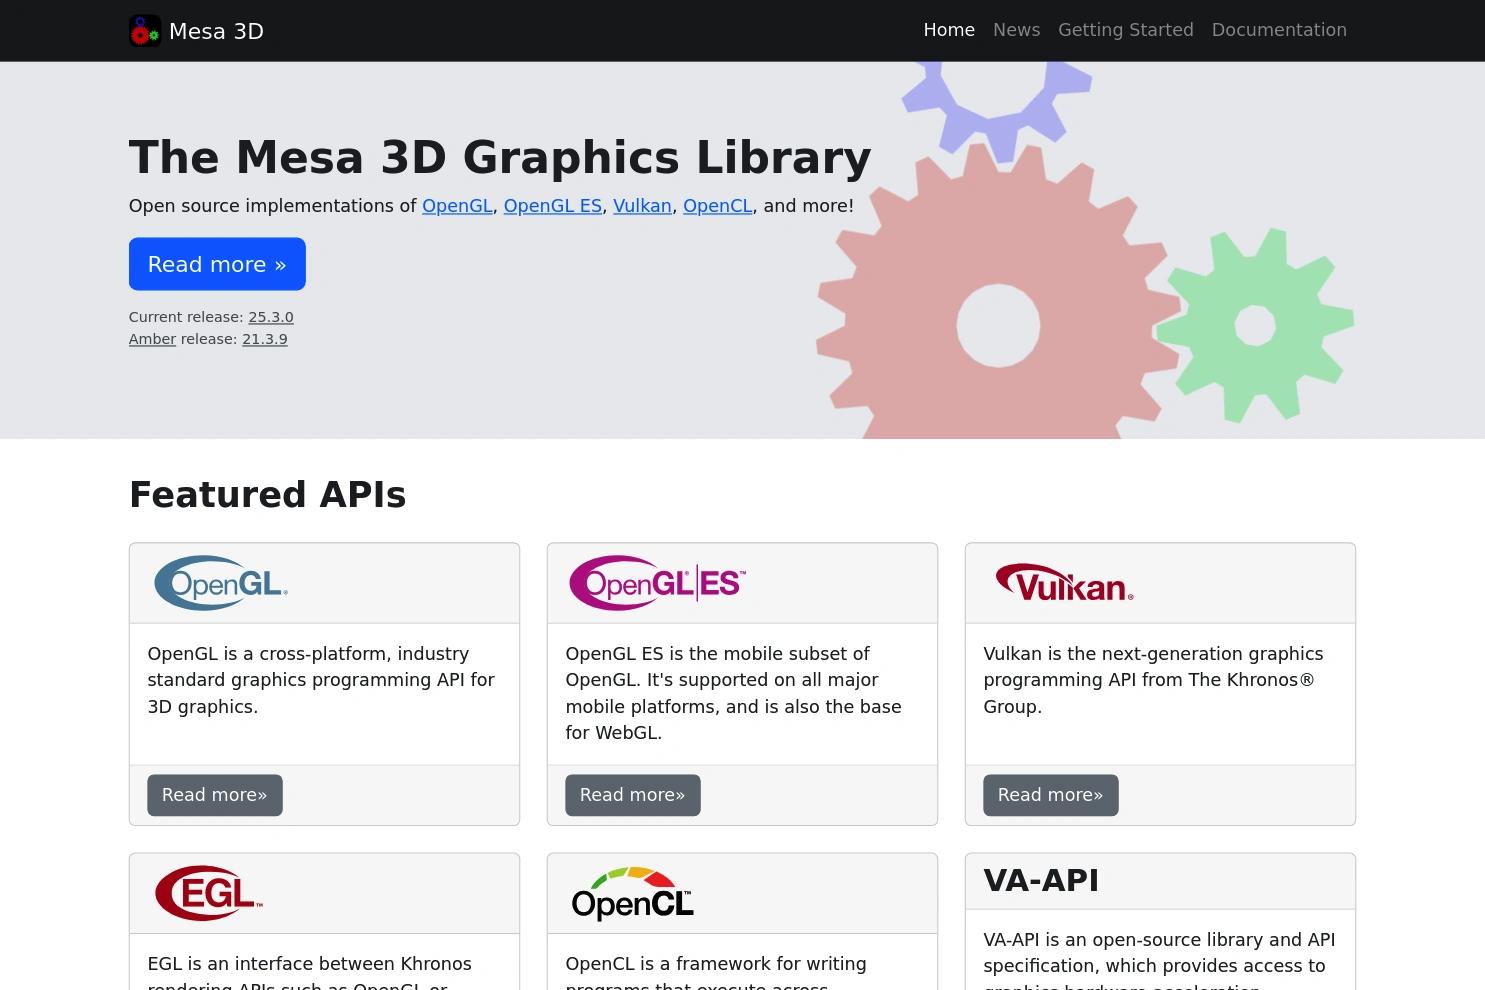This screenshot has height=990, width=1485.
Task: Open the 21.3.9 Amber release link
Action: pos(265,339)
